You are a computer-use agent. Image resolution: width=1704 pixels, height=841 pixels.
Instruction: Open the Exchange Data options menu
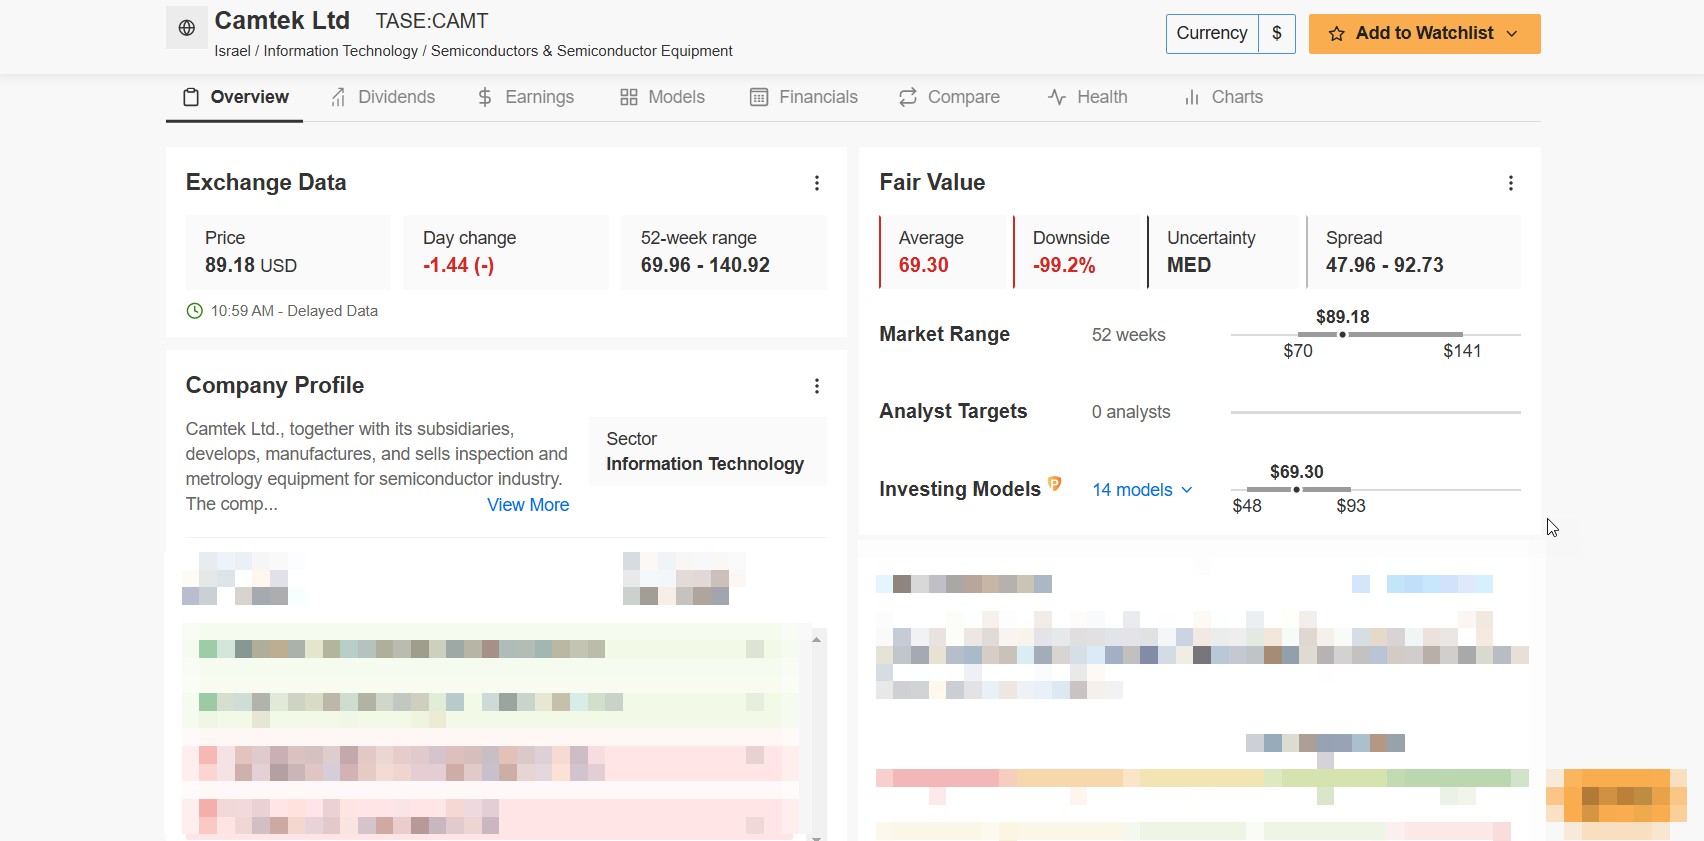[817, 183]
